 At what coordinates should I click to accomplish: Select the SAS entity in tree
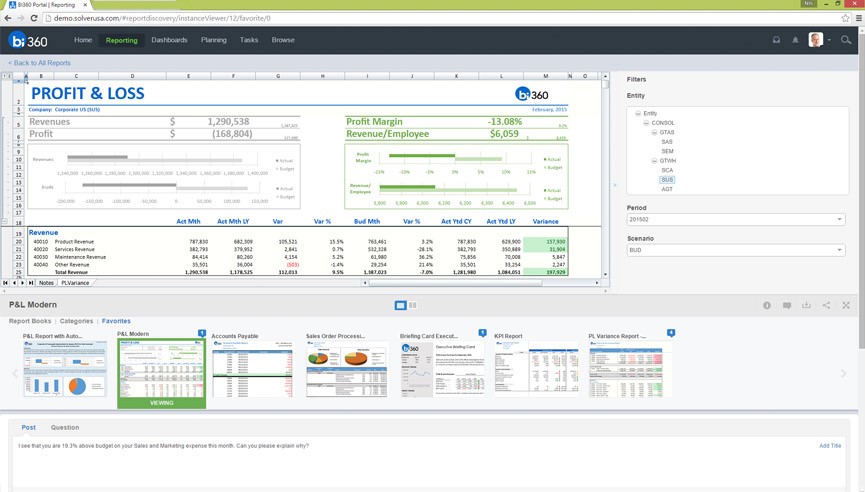coord(667,142)
